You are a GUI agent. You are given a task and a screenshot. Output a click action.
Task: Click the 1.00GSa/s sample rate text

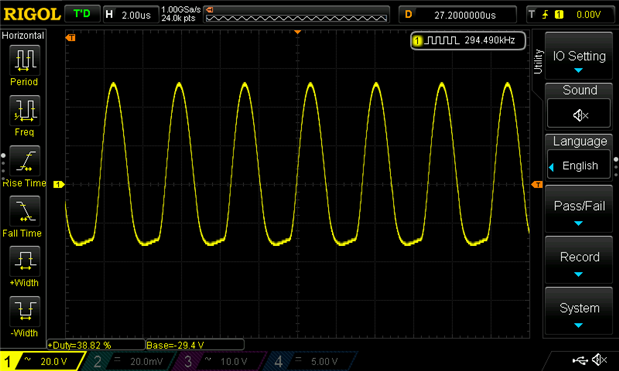(181, 10)
